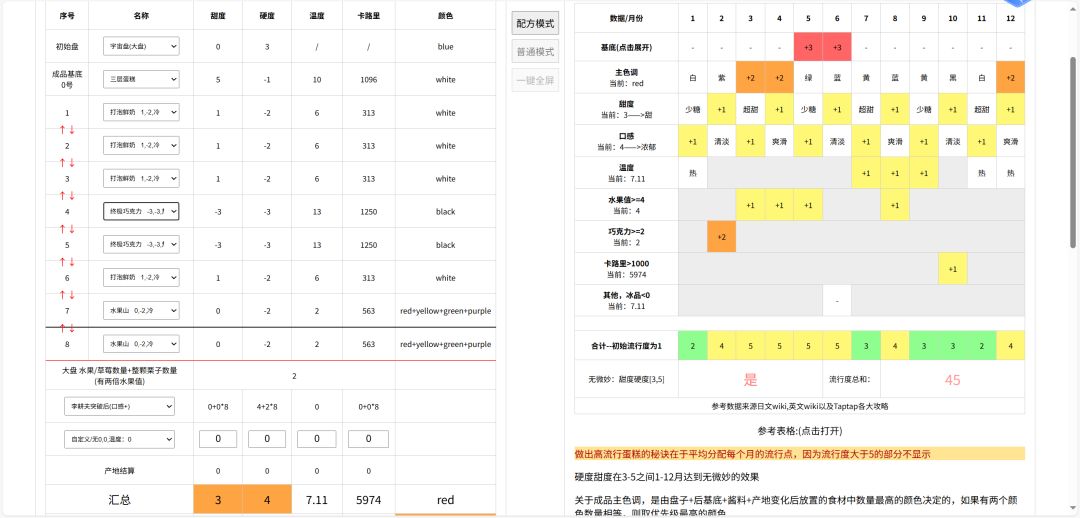The width and height of the screenshot is (1080, 518).
Task: Open row 6 ingredient dropdown 打泡鲜奶
Action: pyautogui.click(x=141, y=278)
